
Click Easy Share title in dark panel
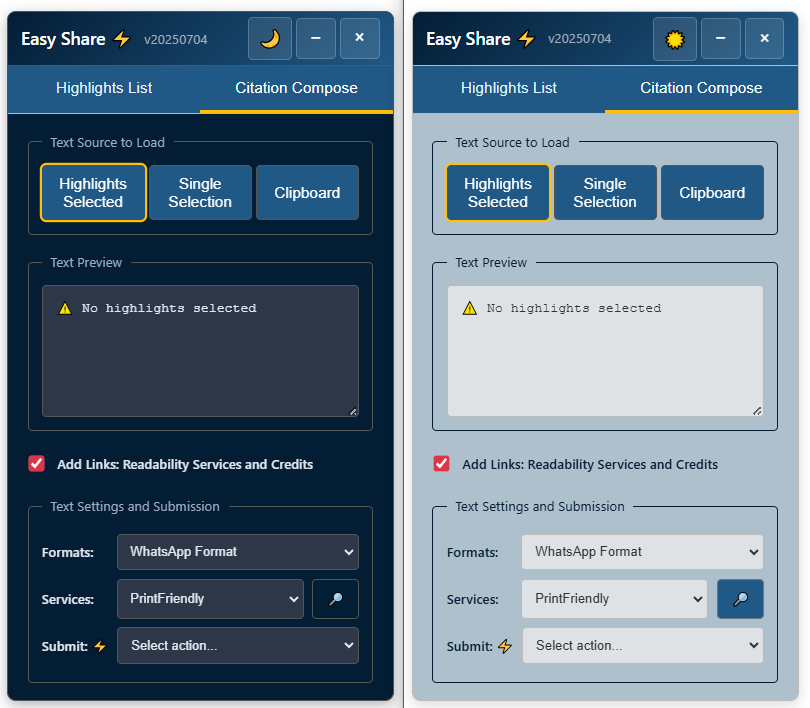click(63, 39)
